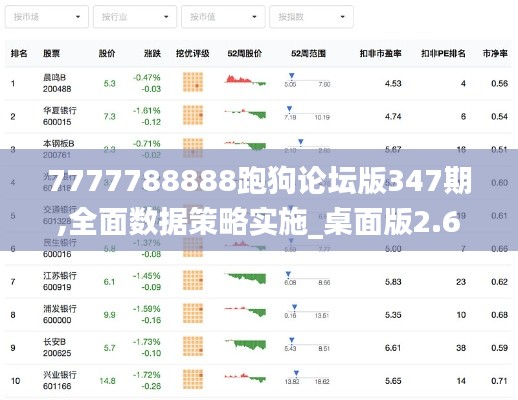Open the 浦发银行 stock name
Viewport: 518px width, 400px height.
point(60,309)
